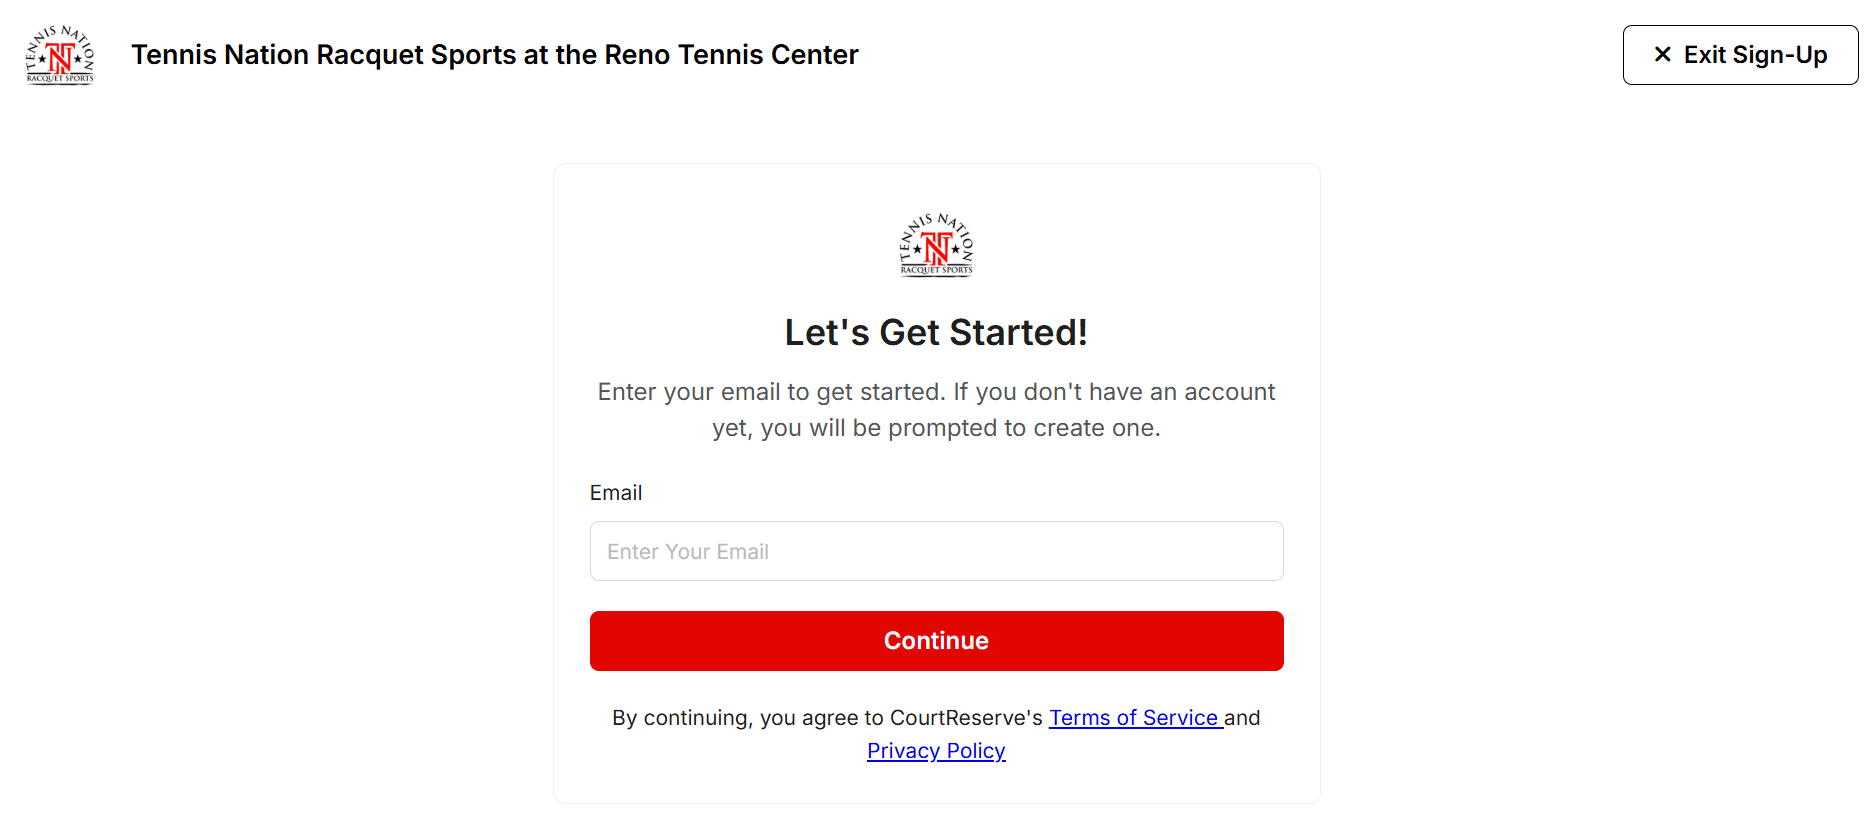Image resolution: width=1876 pixels, height=814 pixels.
Task: Open the Terms of Service link
Action: (x=1135, y=718)
